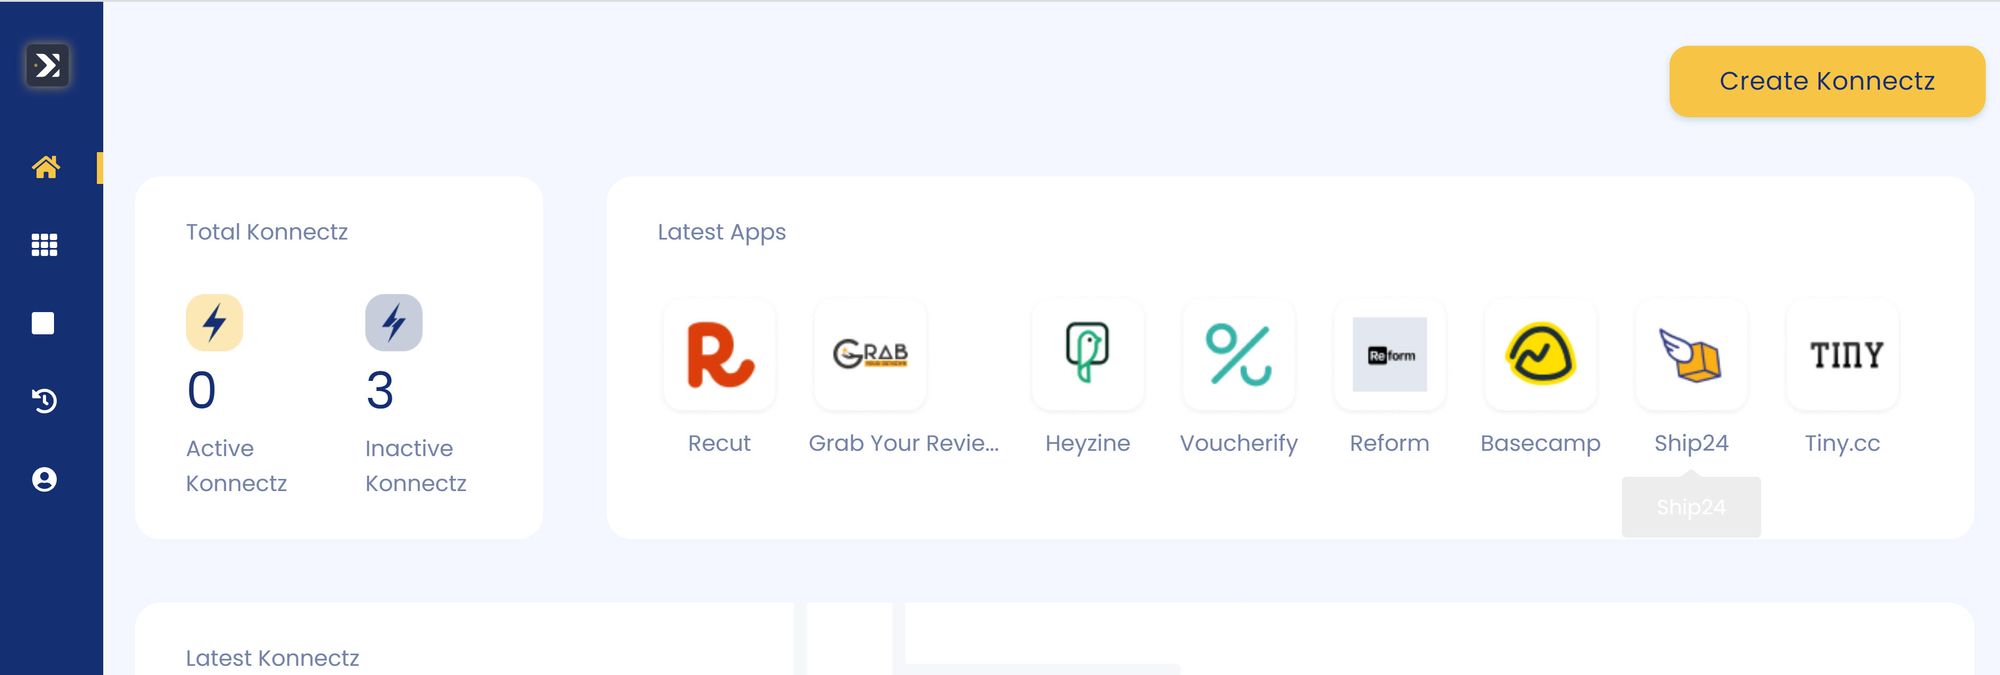Viewport: 2000px width, 675px height.
Task: Open the apps grid sidebar icon
Action: click(x=44, y=245)
